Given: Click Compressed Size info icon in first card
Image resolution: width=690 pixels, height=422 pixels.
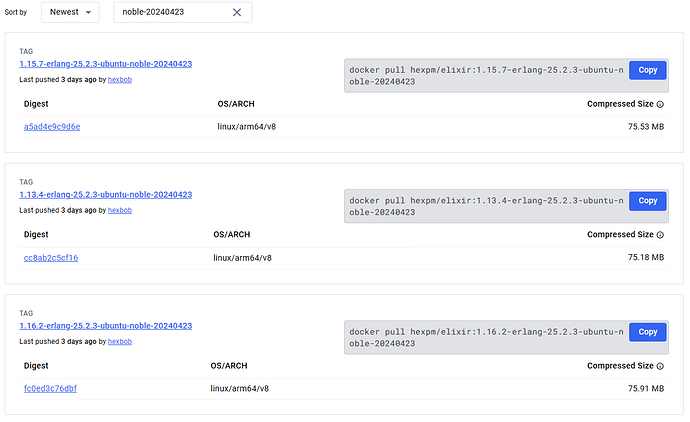Looking at the screenshot, I should [660, 104].
